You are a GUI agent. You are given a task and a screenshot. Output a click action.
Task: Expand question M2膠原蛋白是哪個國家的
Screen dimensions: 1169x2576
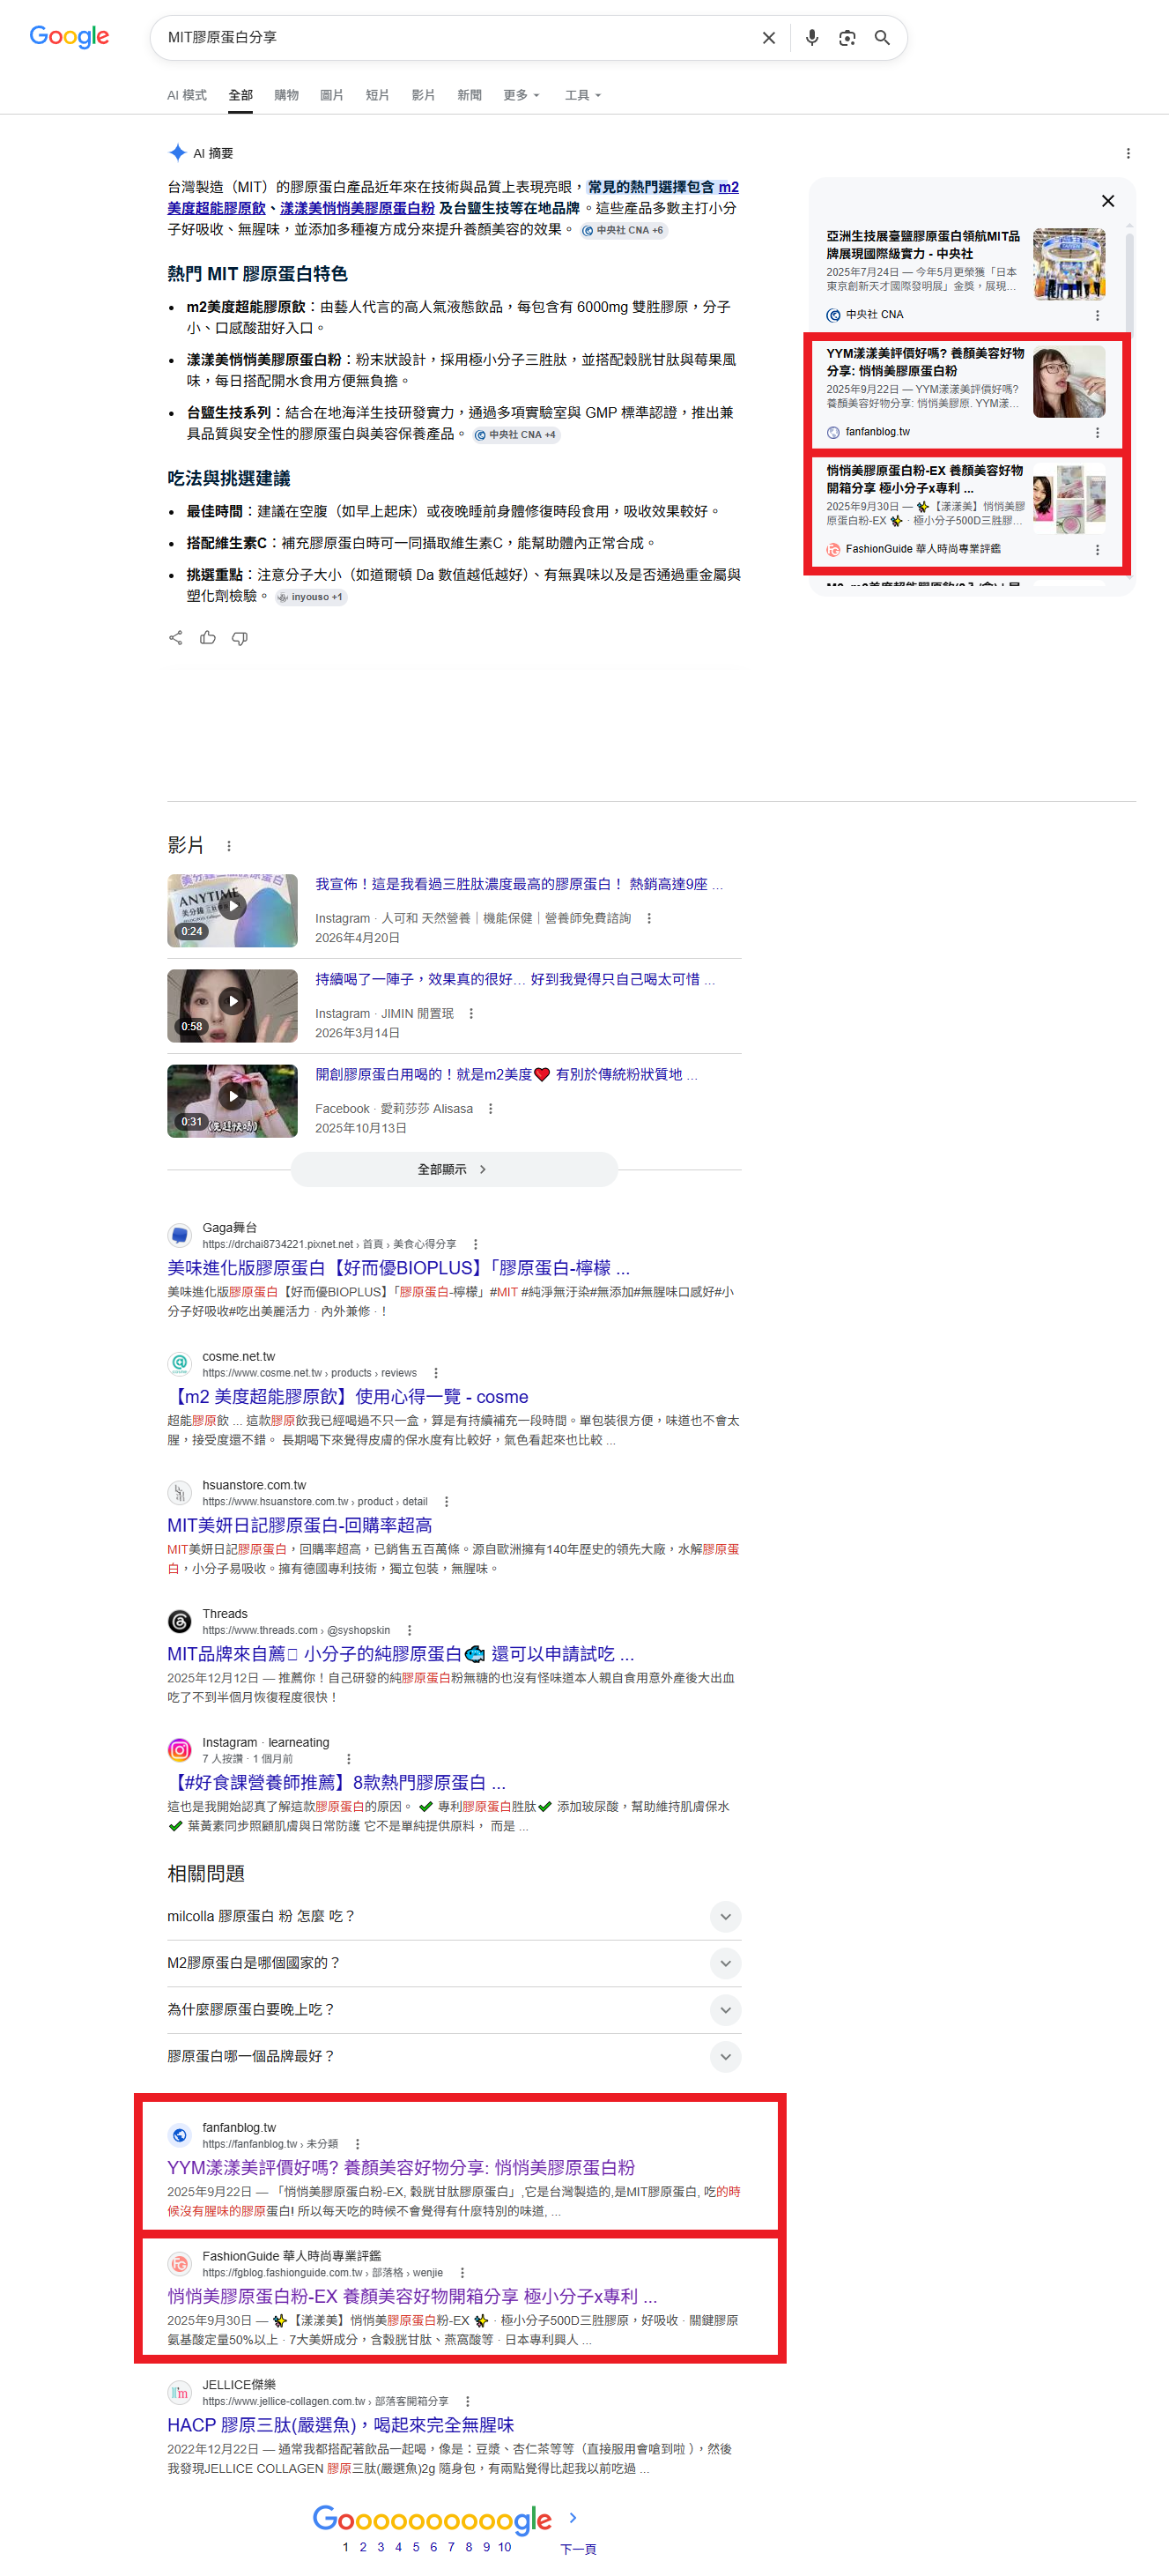[x=454, y=1963]
